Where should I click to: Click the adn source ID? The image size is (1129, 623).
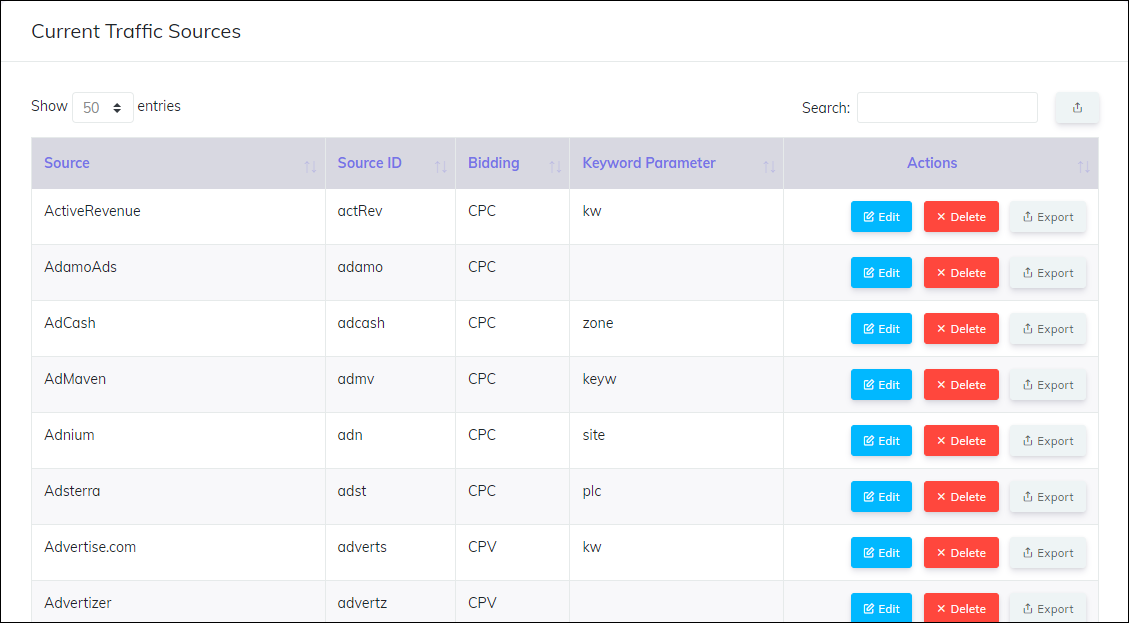click(x=350, y=435)
